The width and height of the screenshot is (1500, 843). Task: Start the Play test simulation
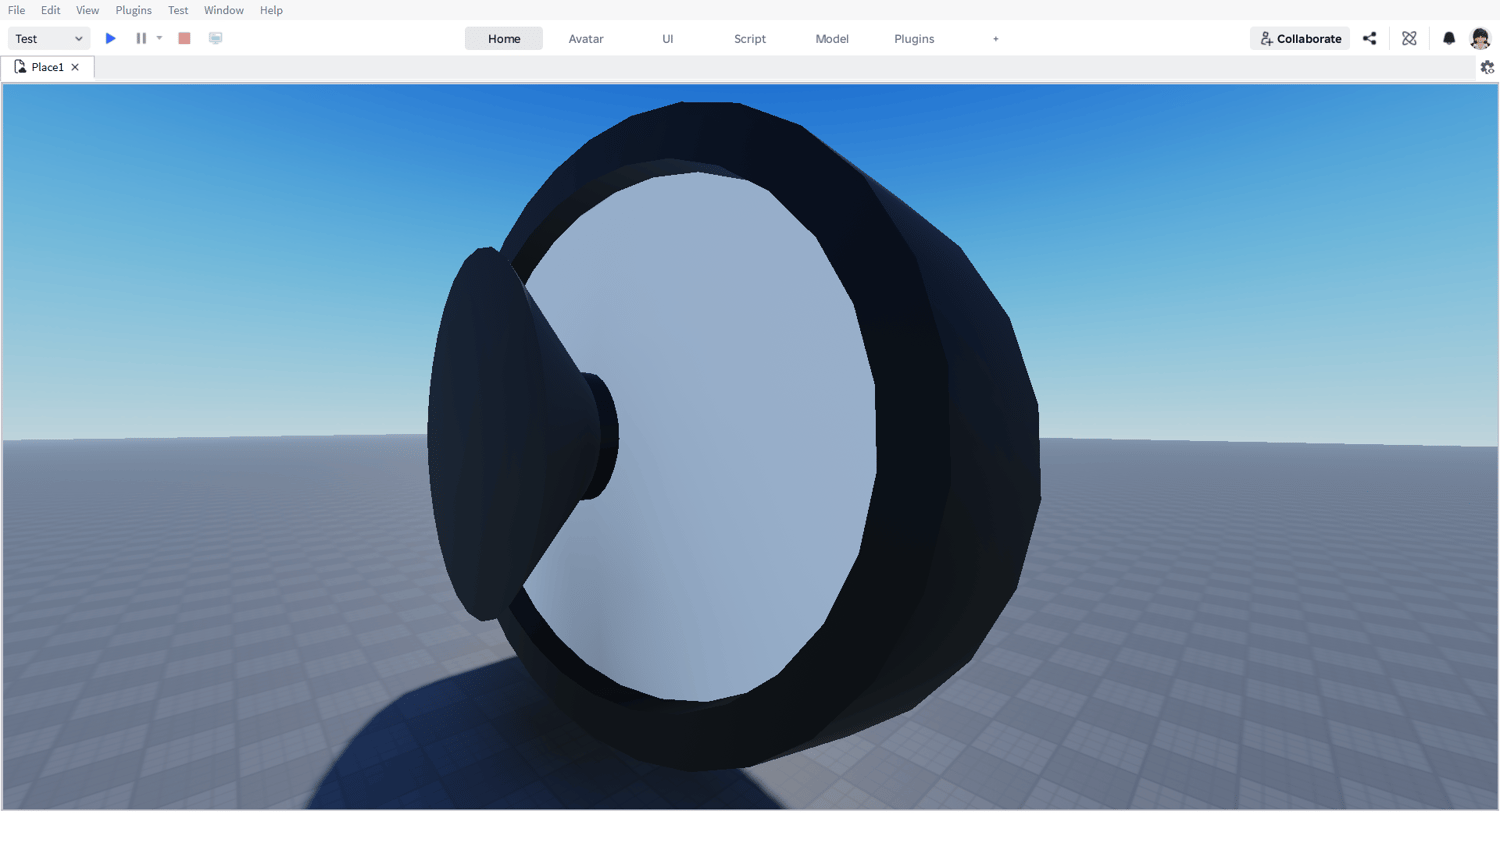(111, 38)
